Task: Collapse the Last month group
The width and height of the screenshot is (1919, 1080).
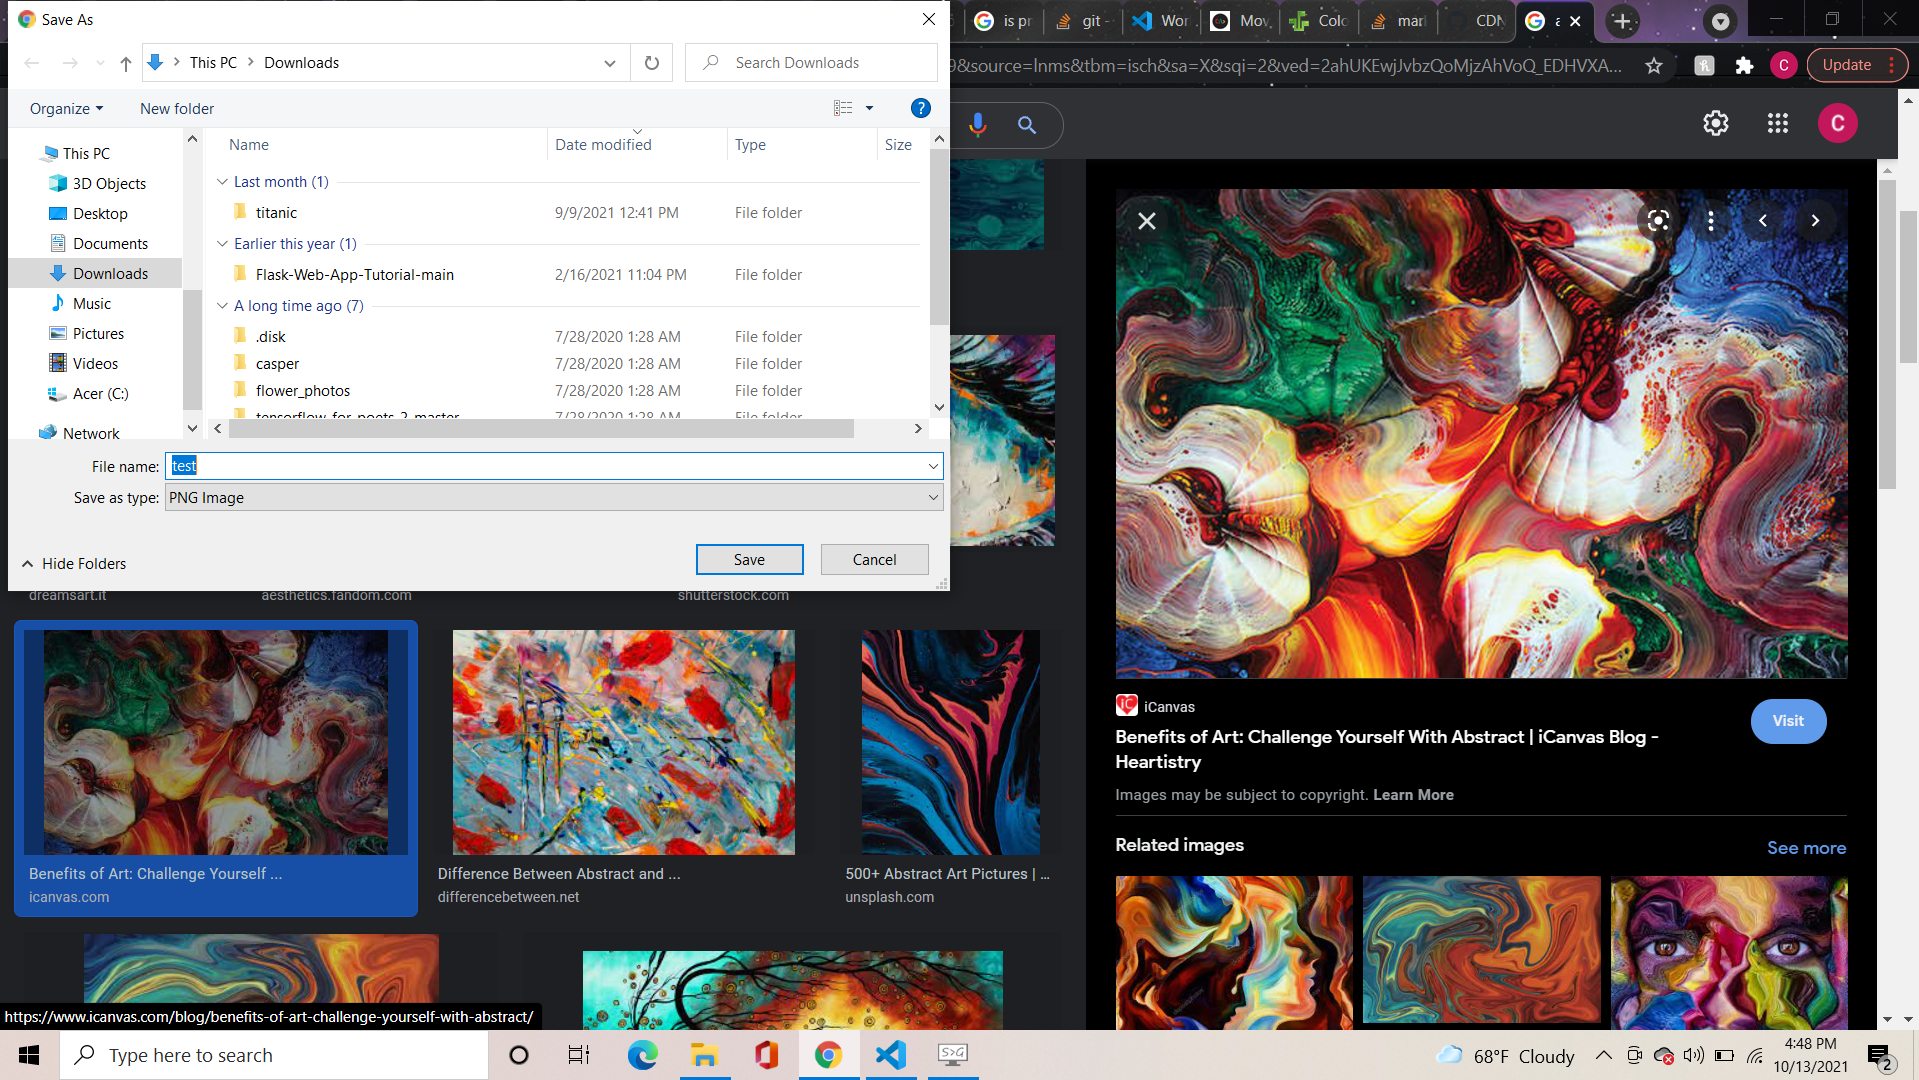Action: click(x=222, y=182)
